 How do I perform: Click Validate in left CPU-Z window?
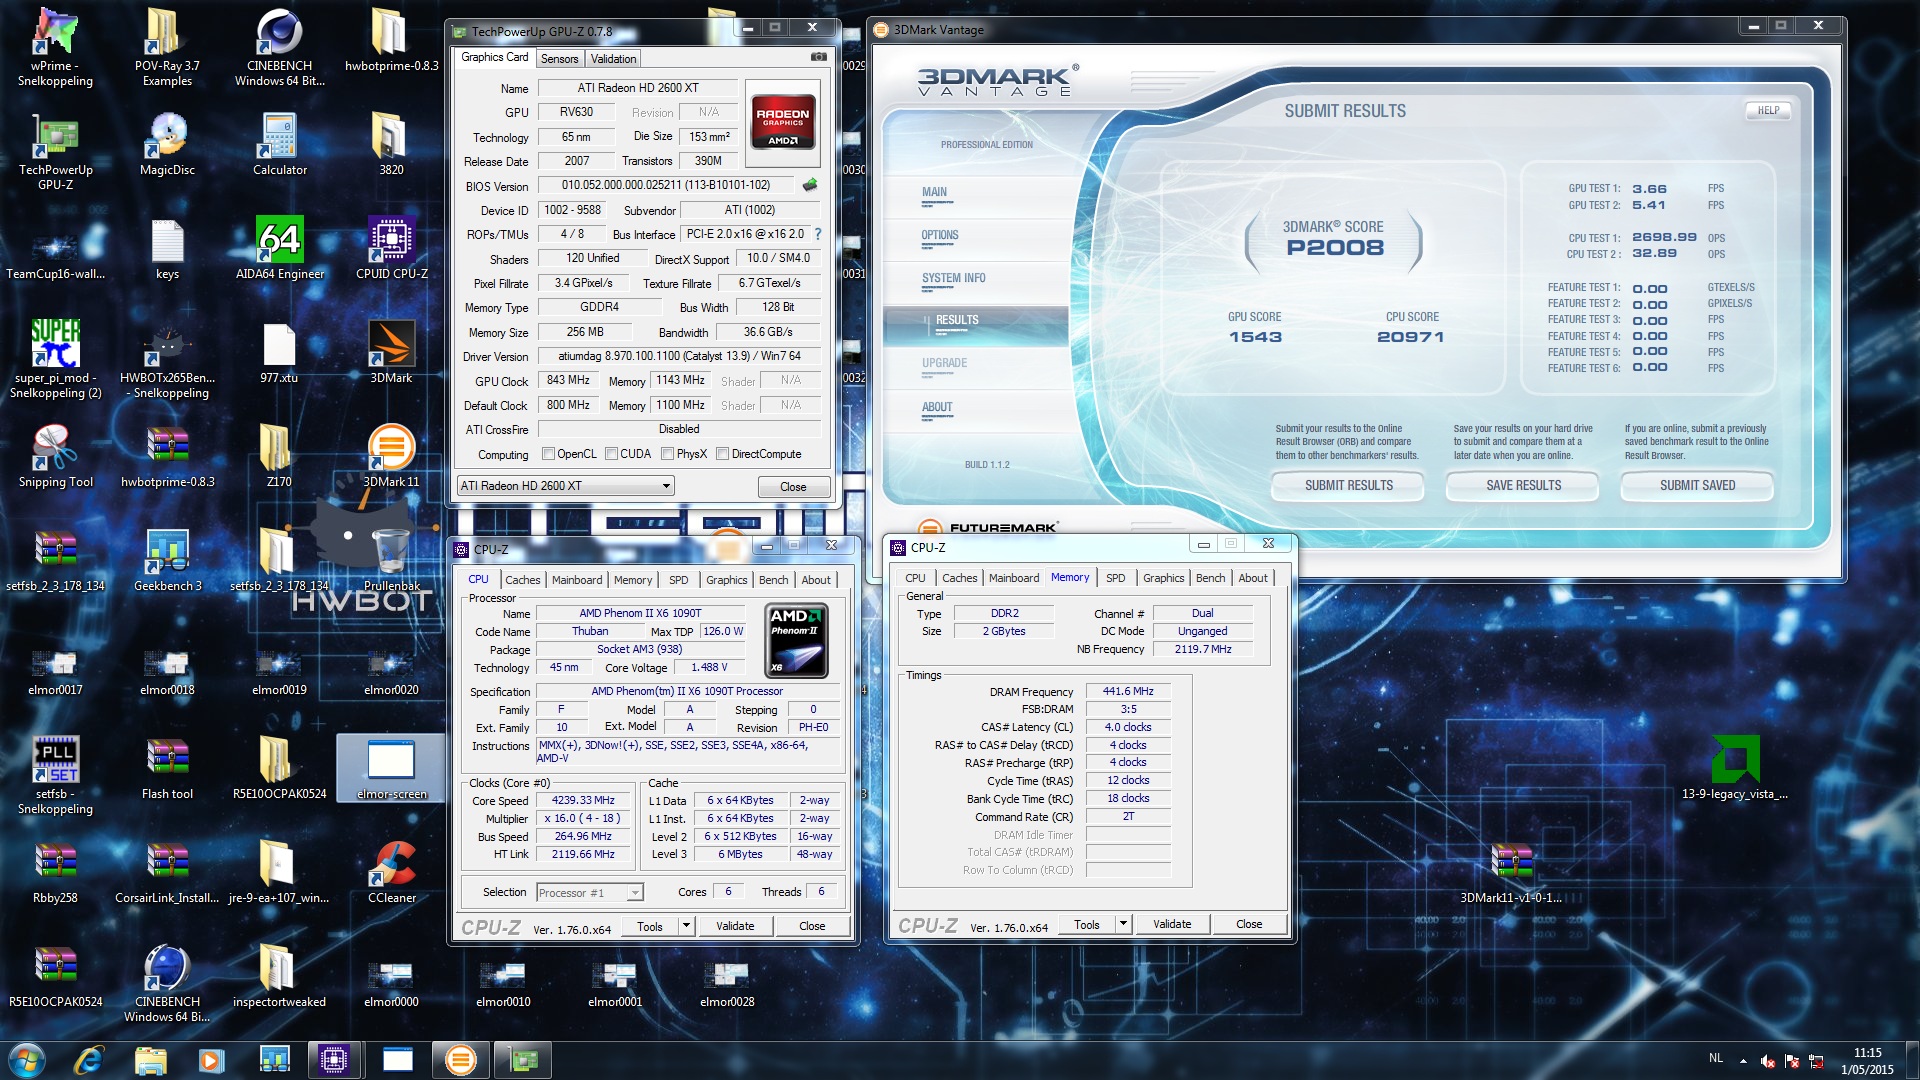735,926
